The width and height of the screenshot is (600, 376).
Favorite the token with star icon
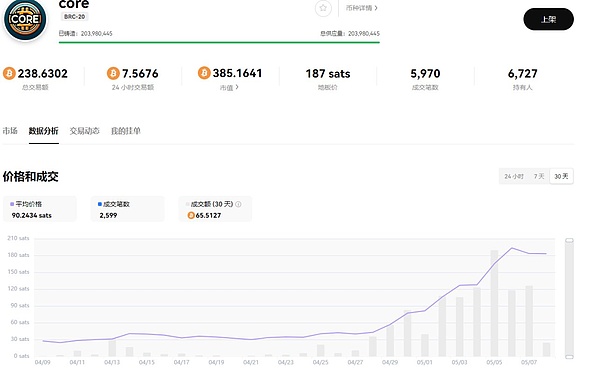323,8
